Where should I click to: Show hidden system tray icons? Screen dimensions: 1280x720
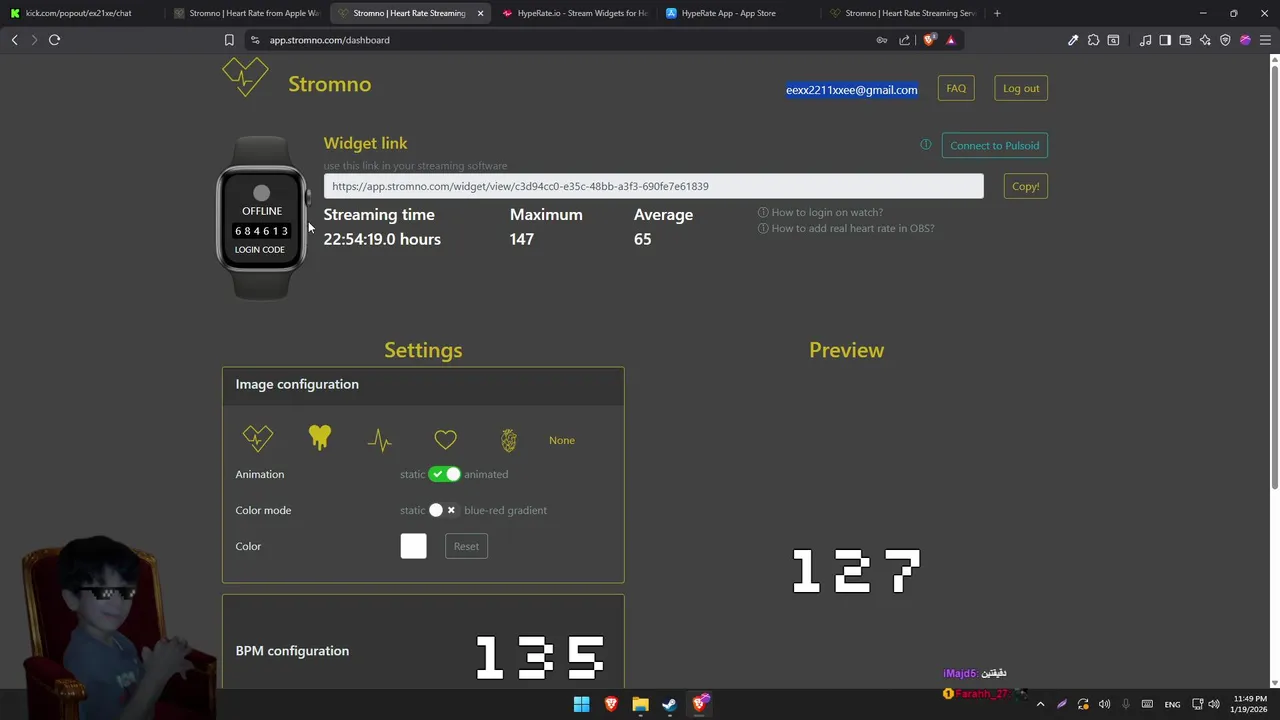click(1040, 704)
